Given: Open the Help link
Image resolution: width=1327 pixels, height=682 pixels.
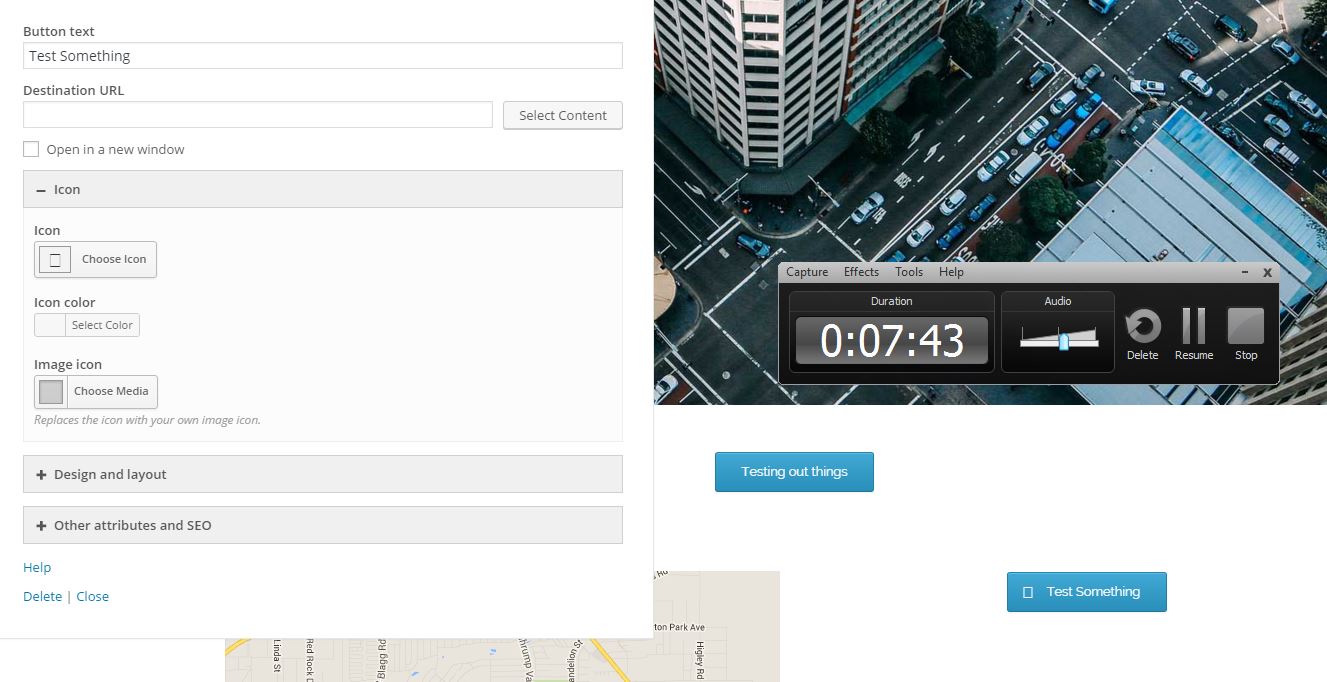Looking at the screenshot, I should pyautogui.click(x=37, y=568).
